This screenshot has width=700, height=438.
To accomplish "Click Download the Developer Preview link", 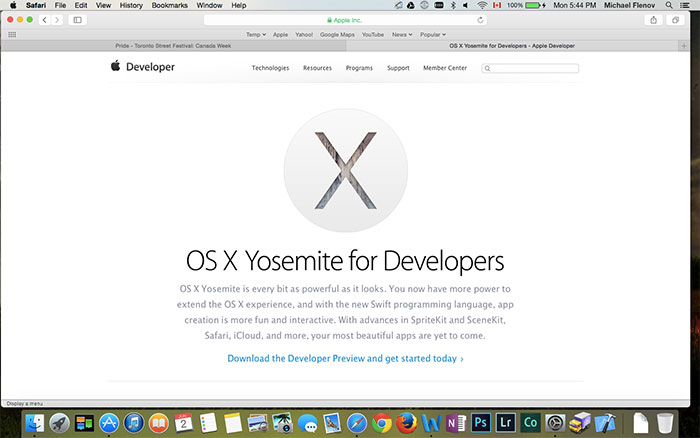I will (345, 358).
